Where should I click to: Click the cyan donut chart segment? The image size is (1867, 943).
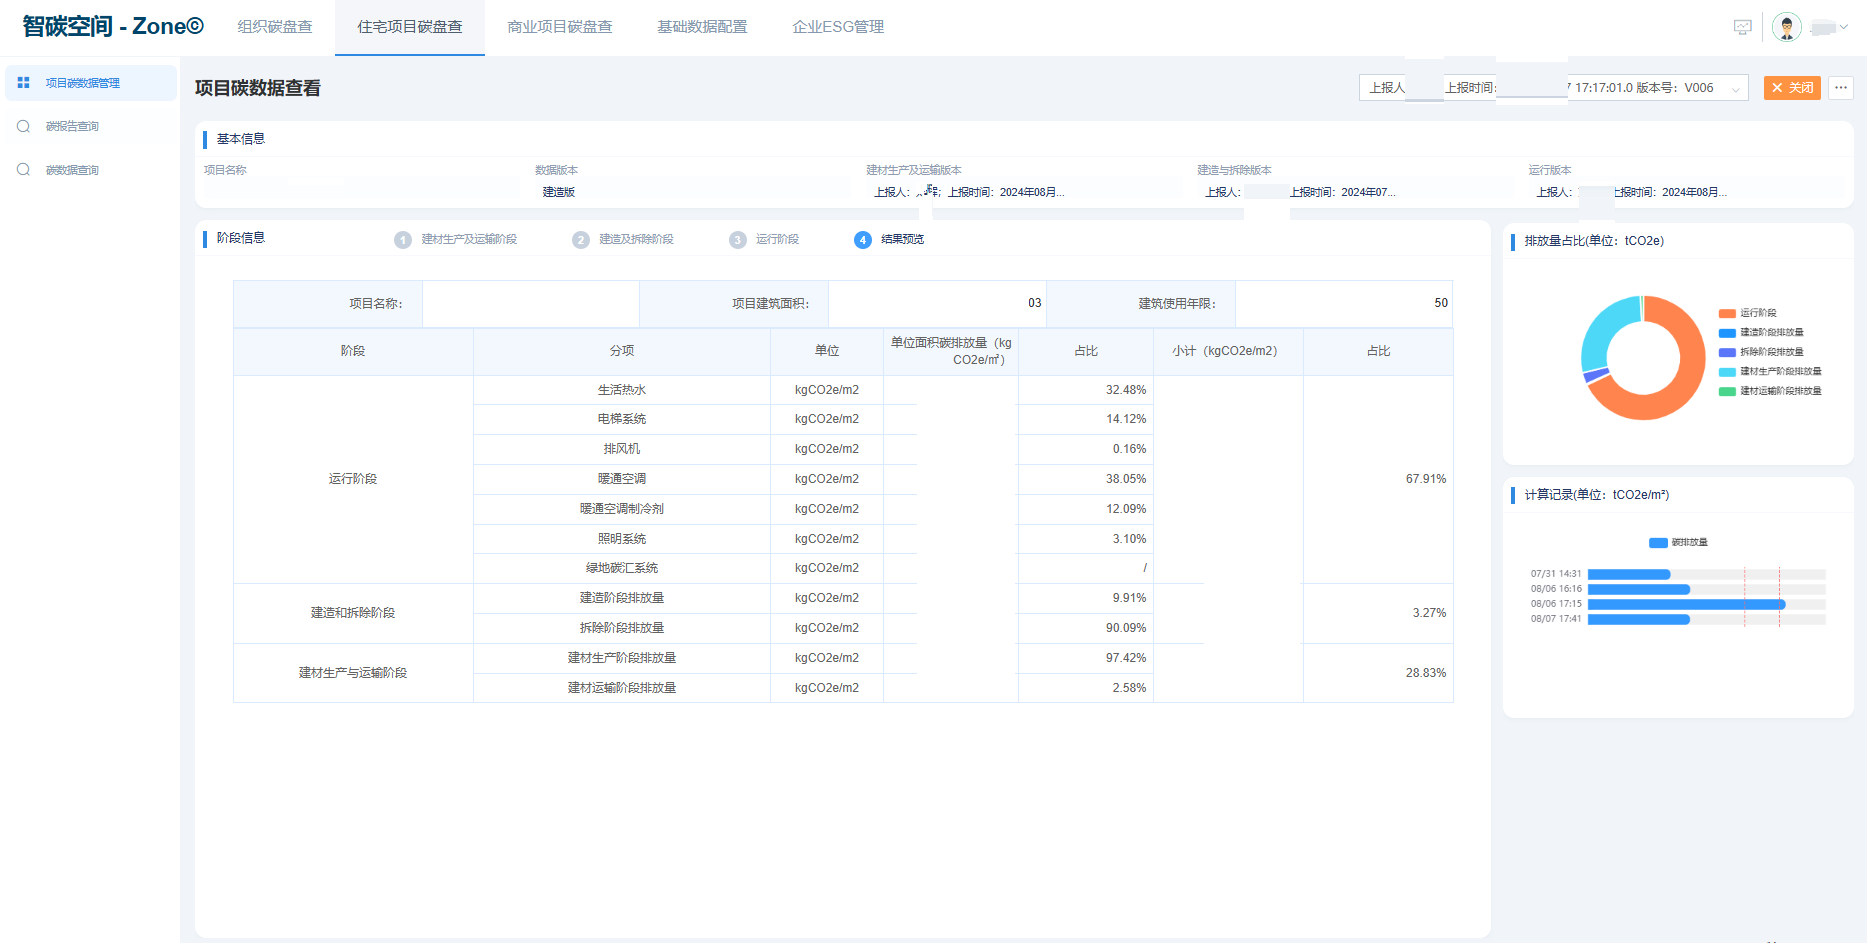click(x=1602, y=328)
